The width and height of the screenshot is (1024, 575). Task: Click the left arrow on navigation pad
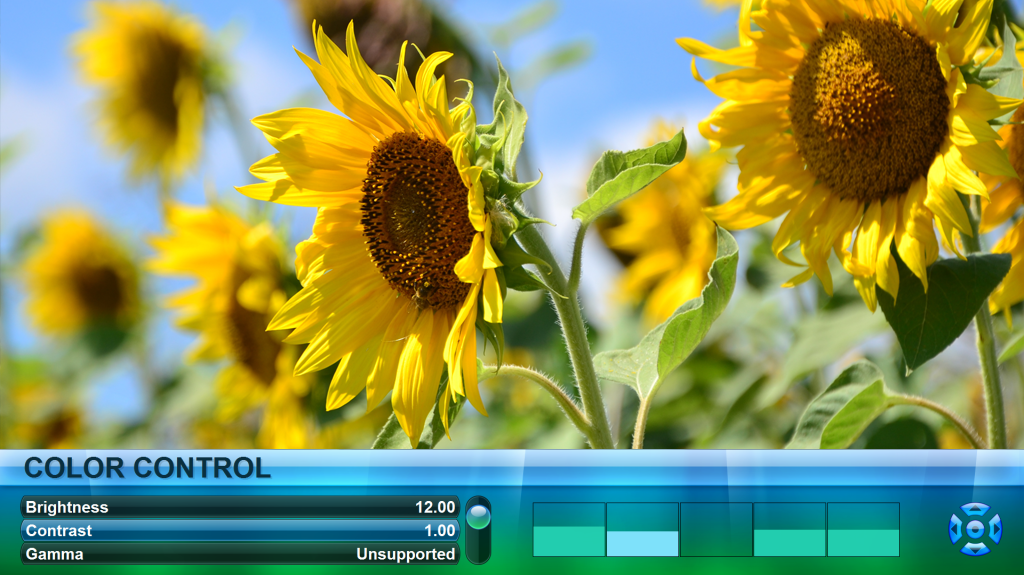pos(954,529)
